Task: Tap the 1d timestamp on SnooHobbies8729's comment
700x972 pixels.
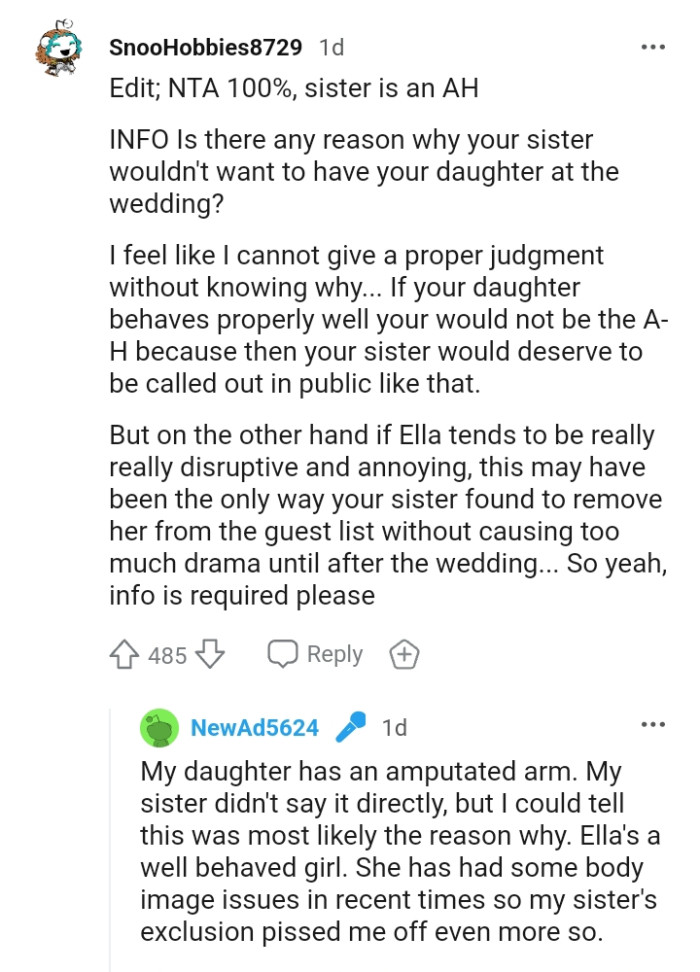Action: [330, 44]
